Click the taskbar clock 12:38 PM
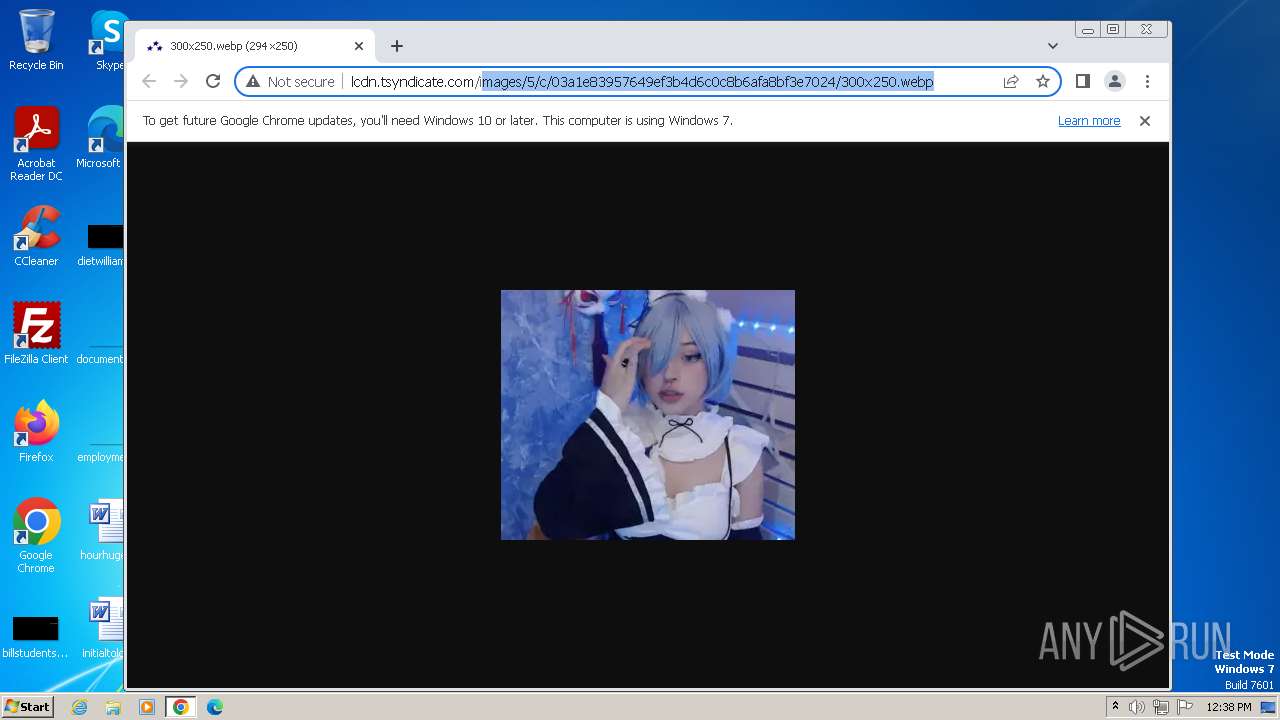Viewport: 1280px width, 720px height. [x=1229, y=707]
